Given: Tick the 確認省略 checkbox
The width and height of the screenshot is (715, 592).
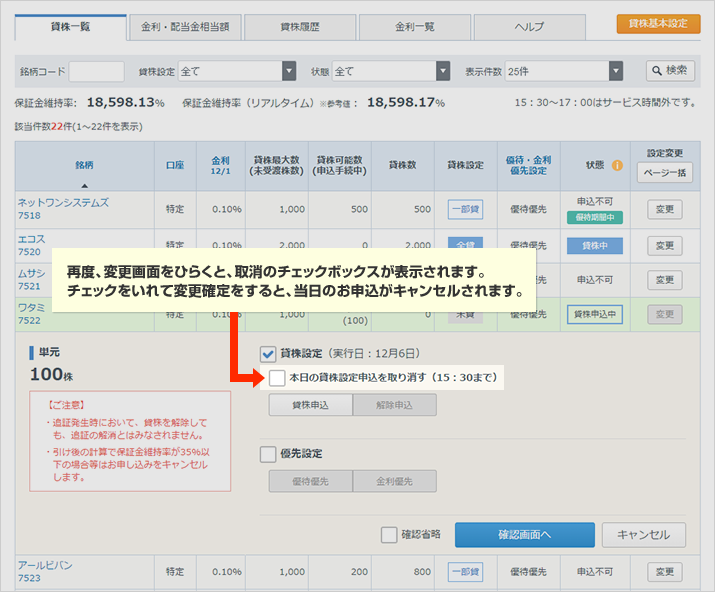Looking at the screenshot, I should (389, 534).
